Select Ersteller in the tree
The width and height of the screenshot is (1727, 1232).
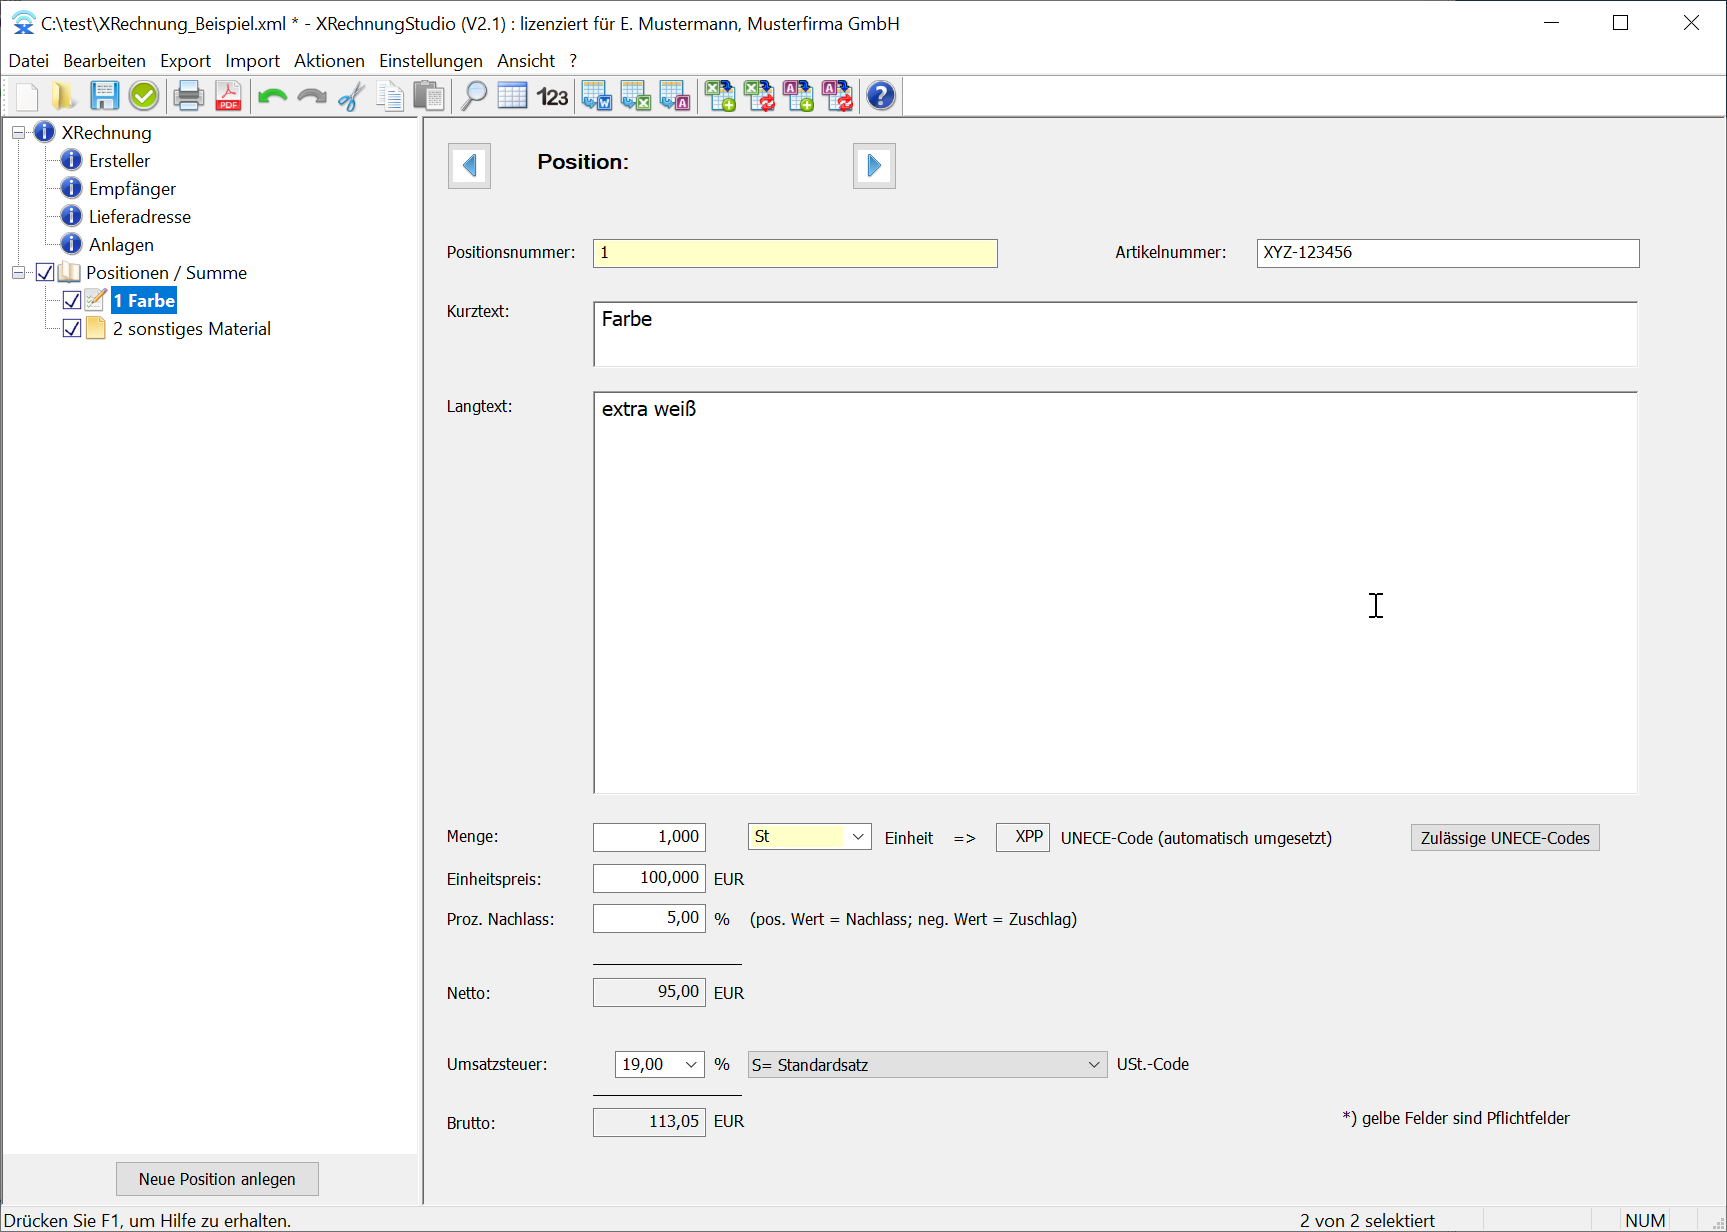(119, 160)
